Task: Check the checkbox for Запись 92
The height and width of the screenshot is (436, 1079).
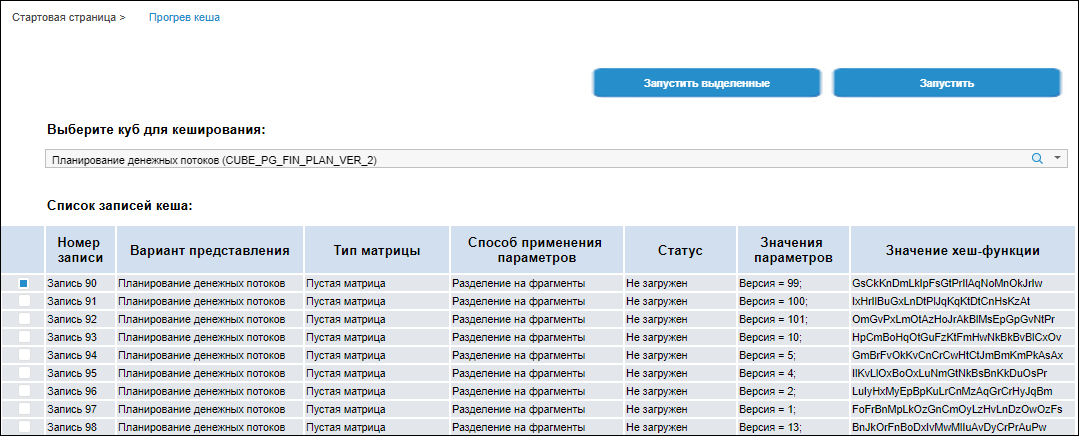Action: (23, 318)
